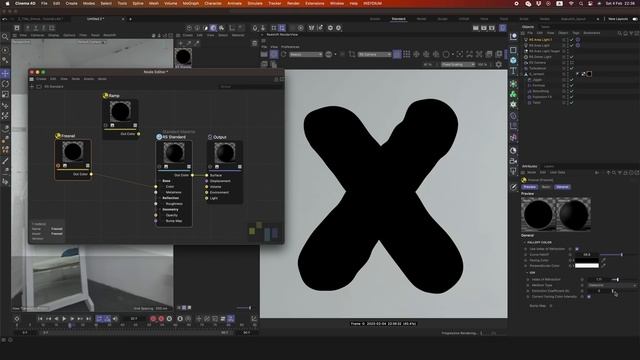Image resolution: width=640 pixels, height=360 pixels.
Task: Click the camera object icon in right palette
Action: coord(513,161)
